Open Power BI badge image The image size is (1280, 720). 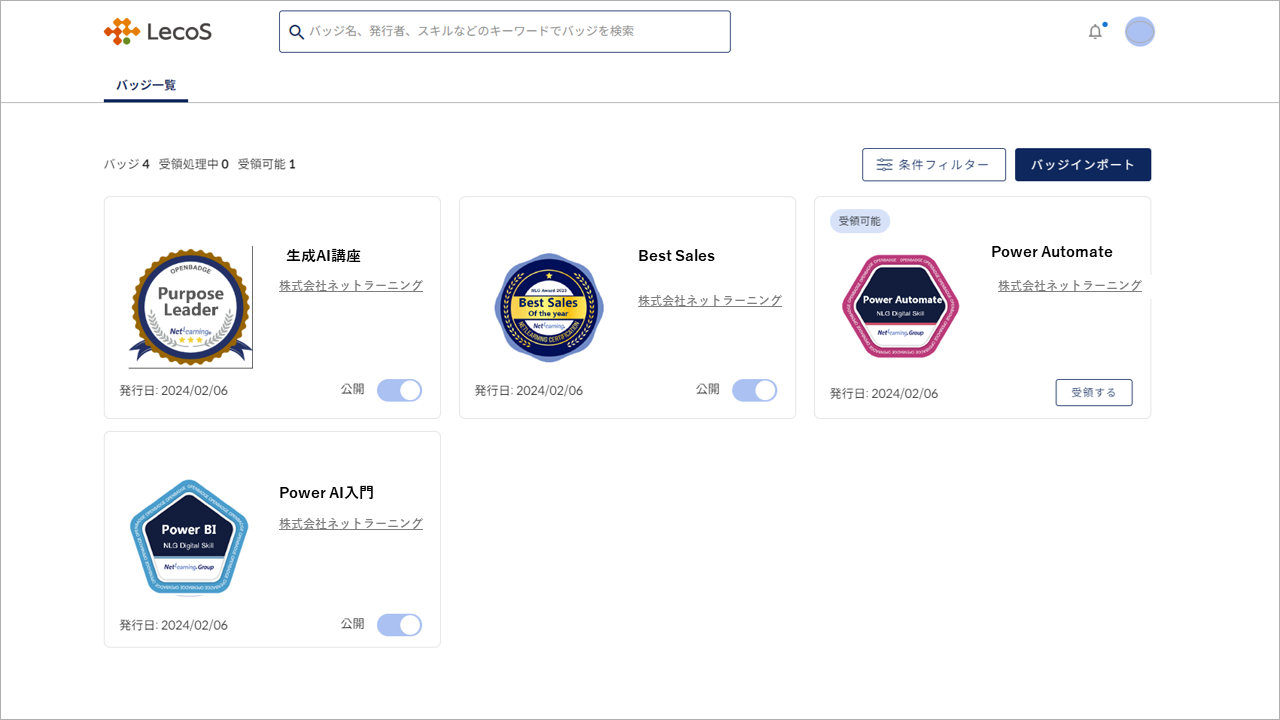pyautogui.click(x=189, y=537)
